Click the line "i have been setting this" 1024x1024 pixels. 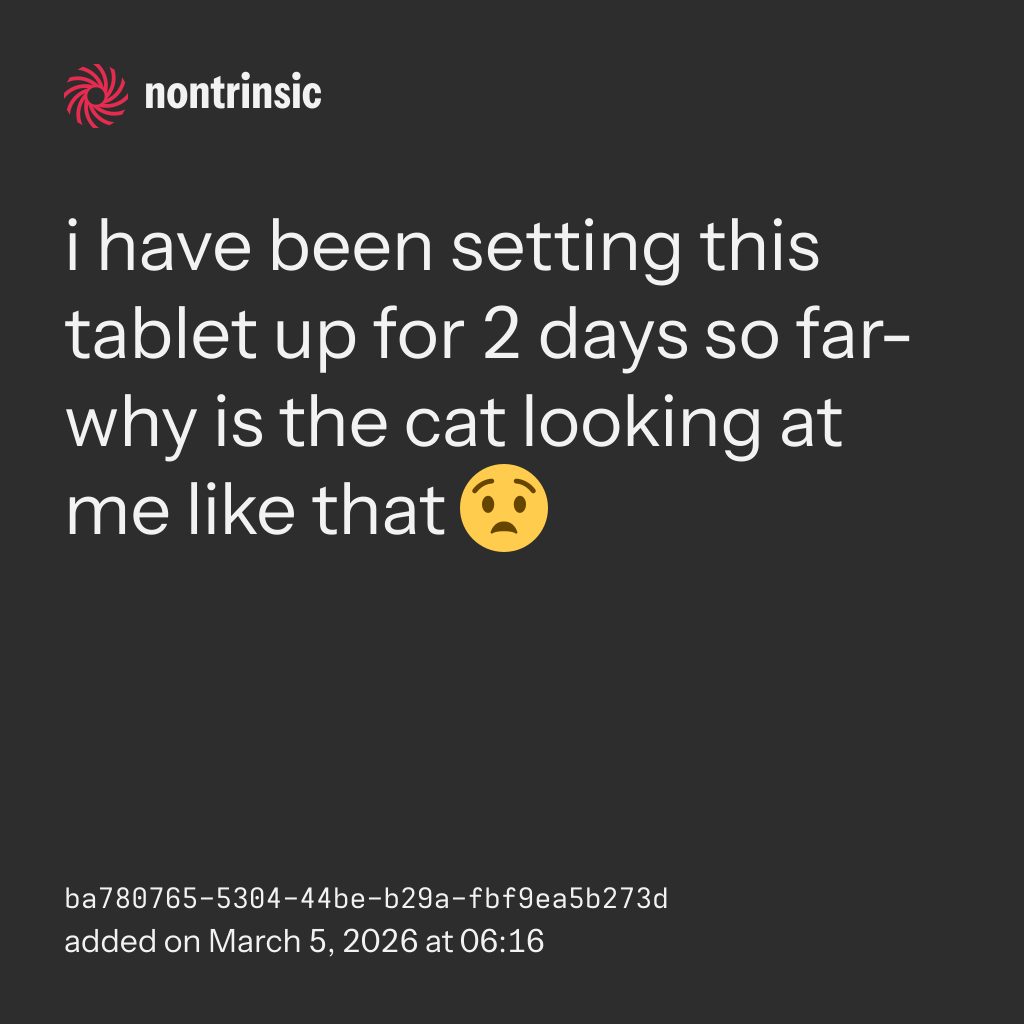pos(443,250)
